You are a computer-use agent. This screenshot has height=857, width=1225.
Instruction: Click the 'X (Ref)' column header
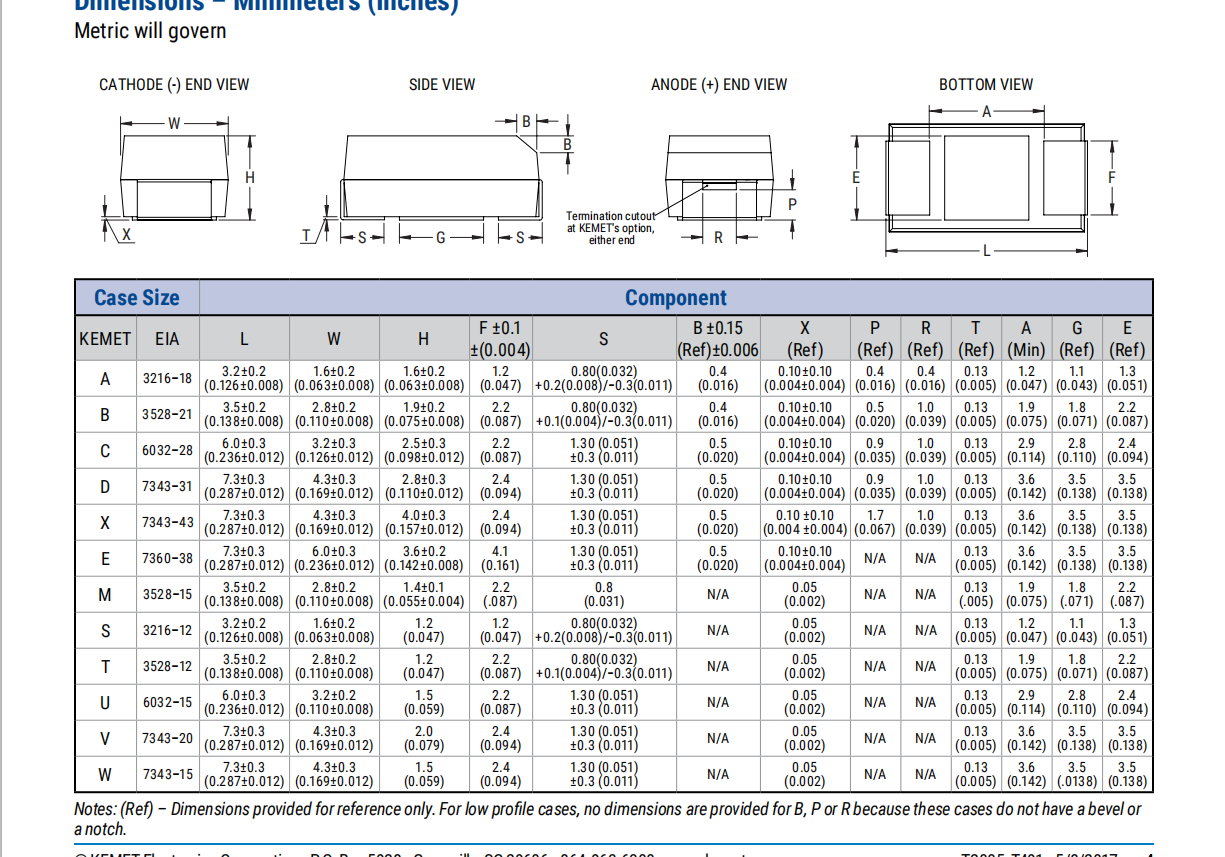(x=805, y=339)
